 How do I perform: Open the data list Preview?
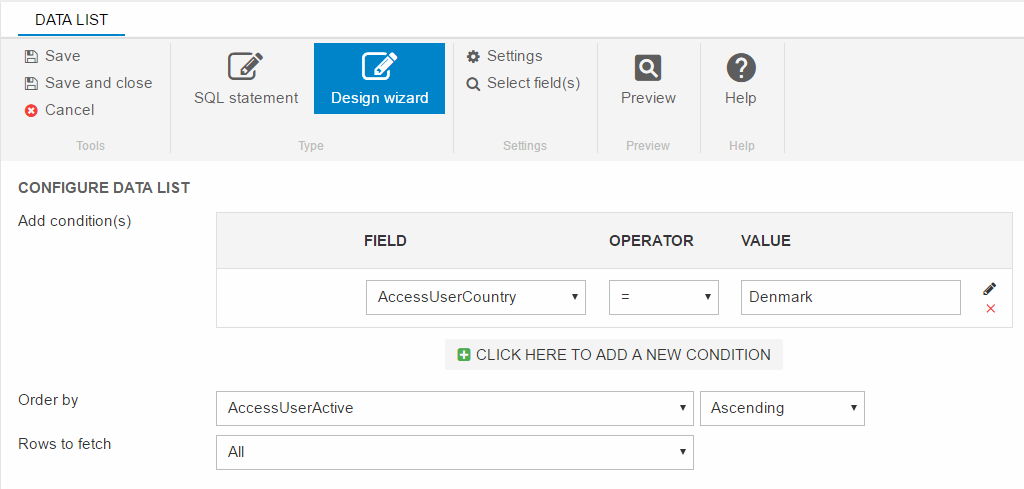(x=648, y=79)
